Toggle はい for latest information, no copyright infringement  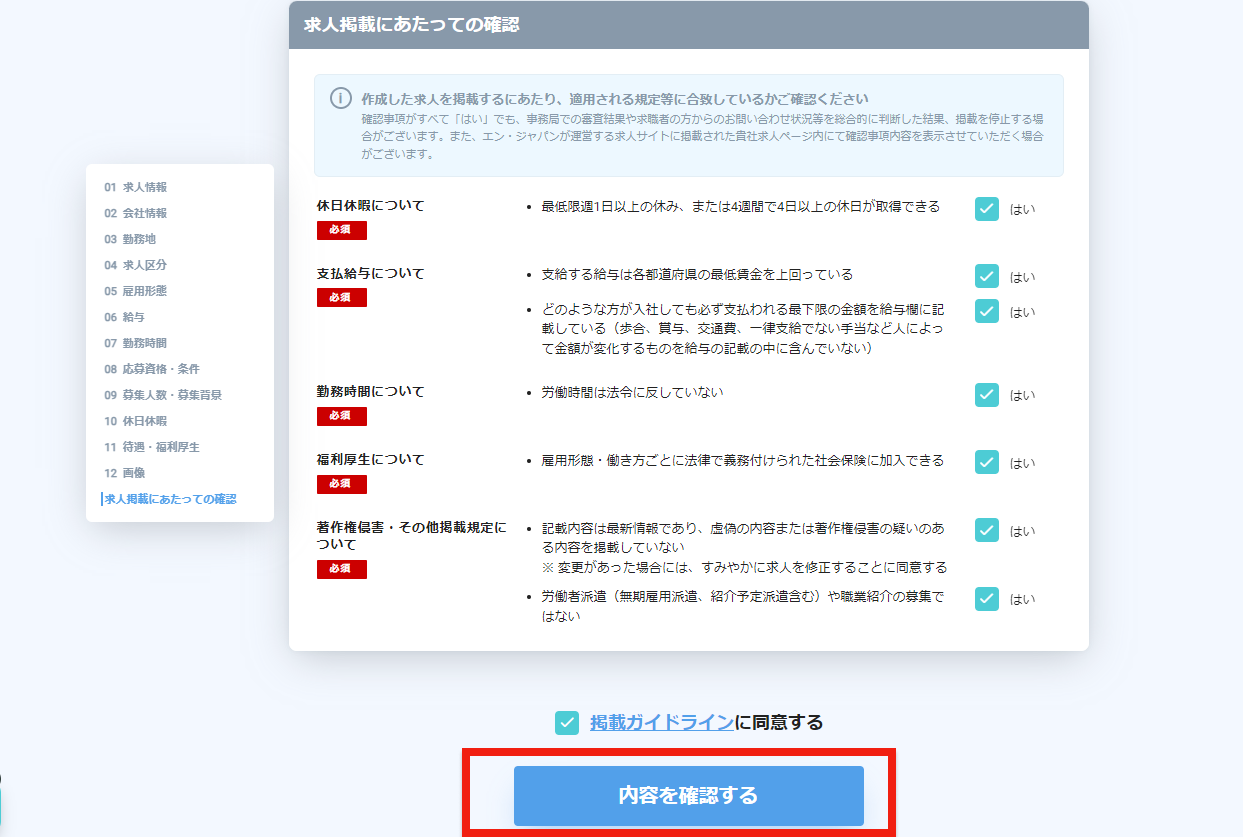[x=987, y=530]
